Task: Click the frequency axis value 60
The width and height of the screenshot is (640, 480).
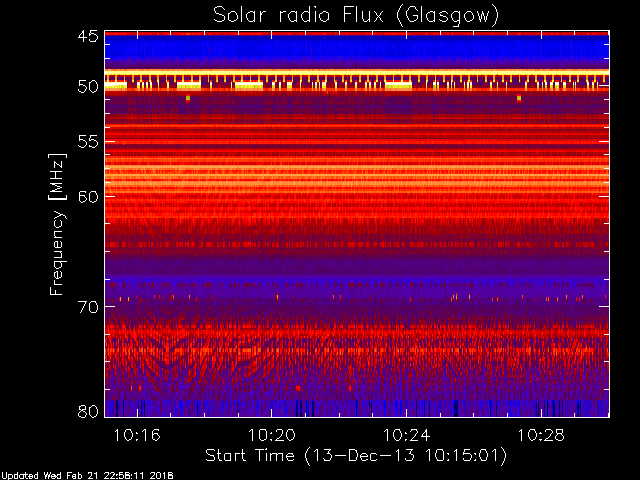Action: coord(88,197)
